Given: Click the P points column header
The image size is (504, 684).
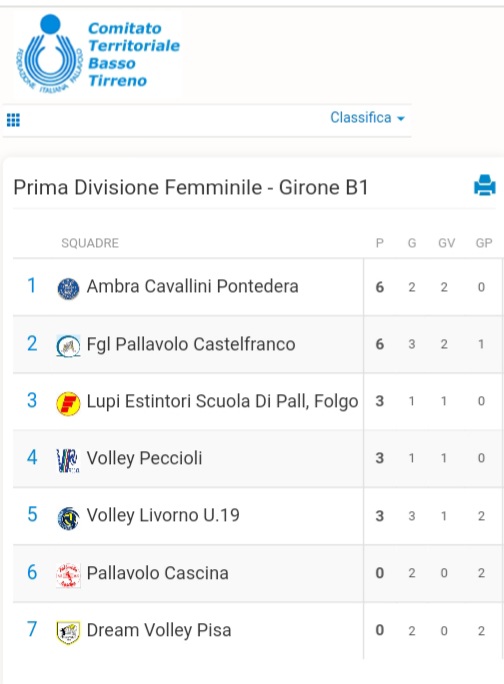Looking at the screenshot, I should (380, 243).
